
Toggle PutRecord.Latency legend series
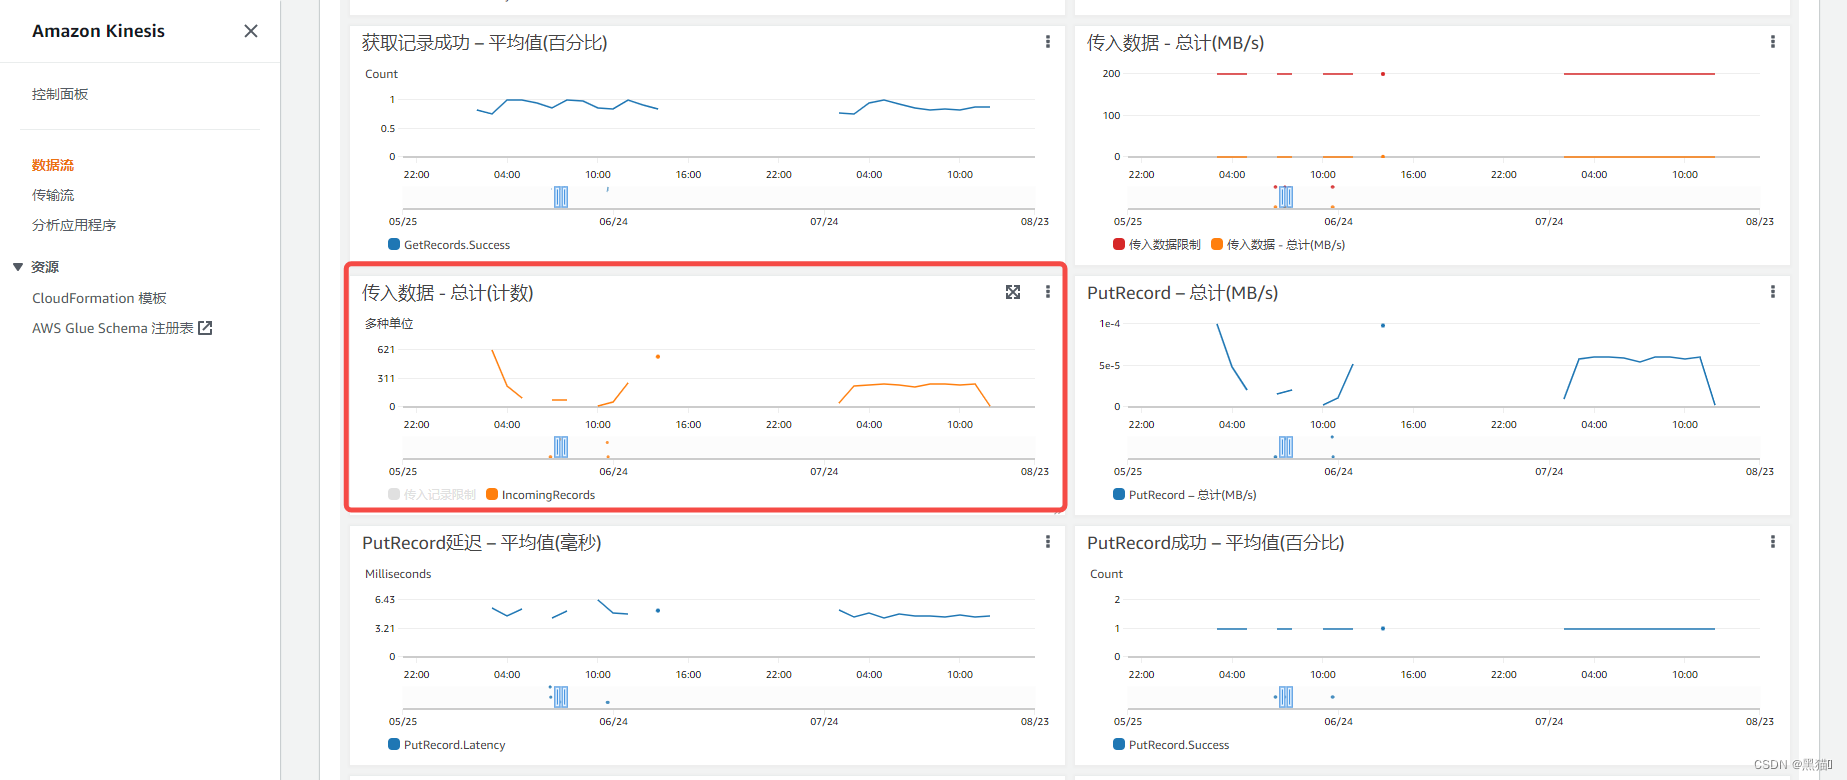[447, 745]
